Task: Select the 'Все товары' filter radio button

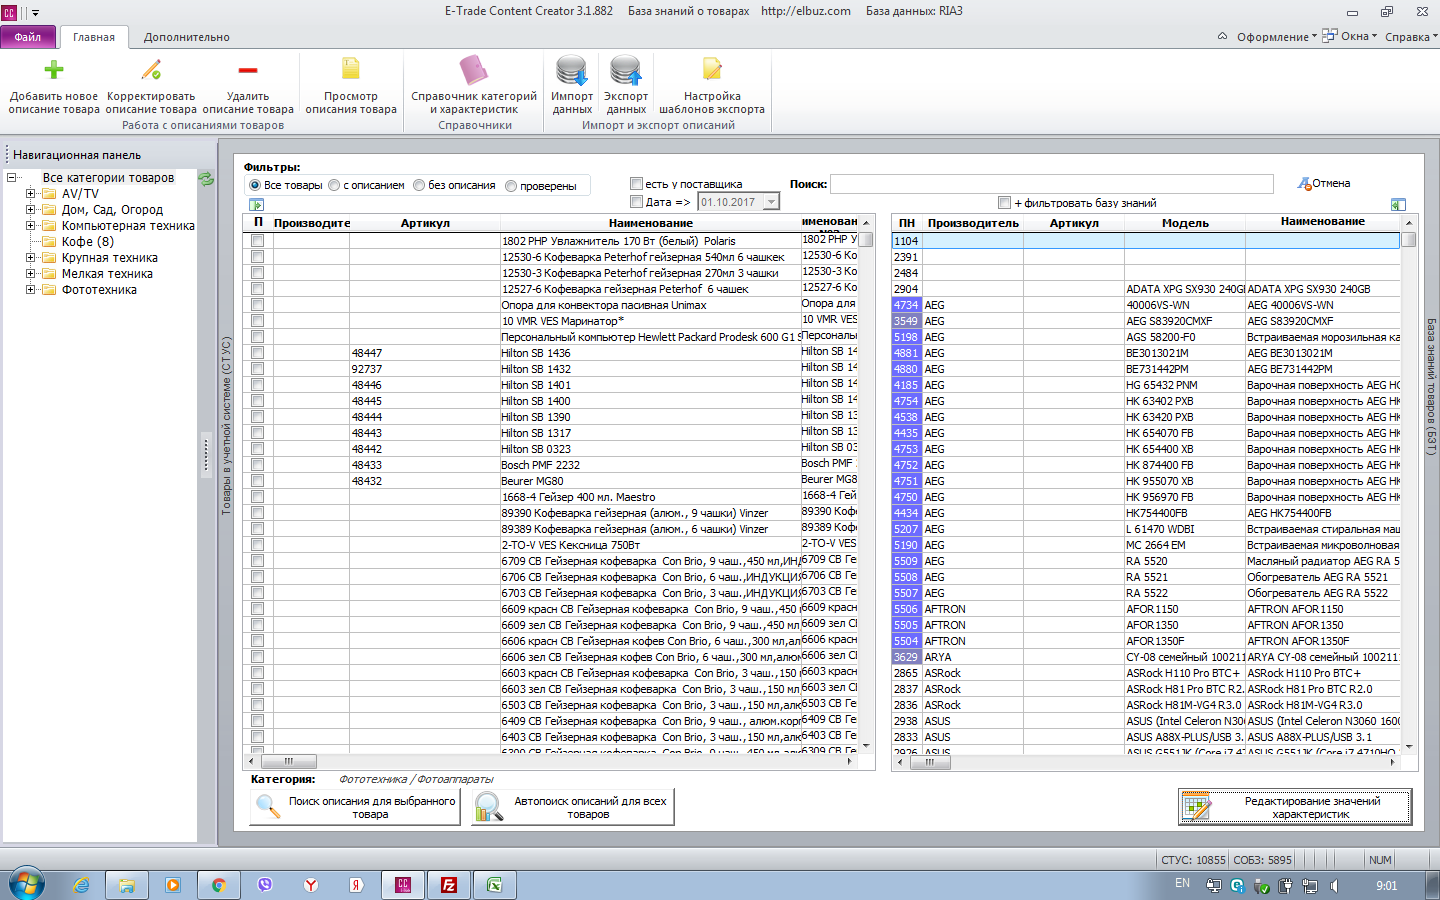Action: (x=255, y=185)
